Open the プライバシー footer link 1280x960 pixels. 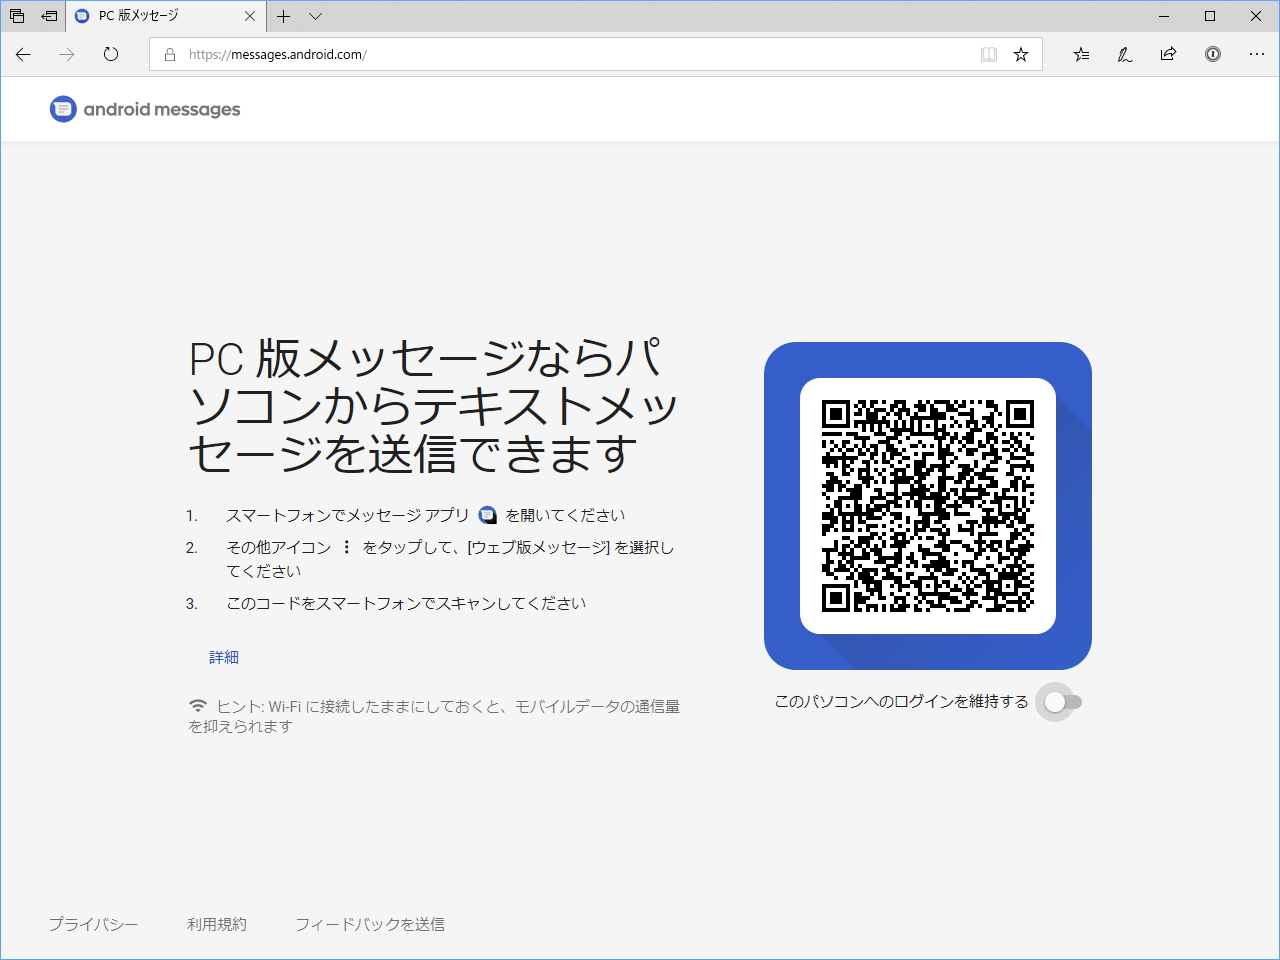[93, 924]
